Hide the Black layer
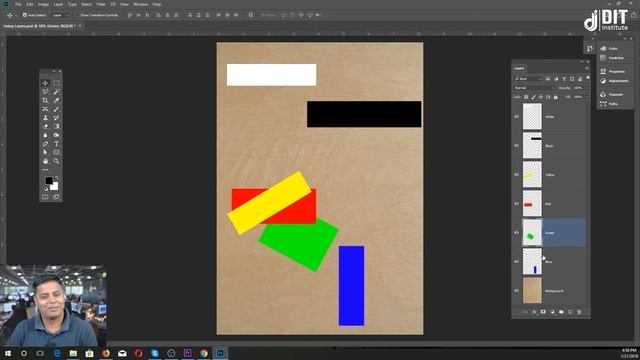This screenshot has width=640, height=360. tap(516, 146)
